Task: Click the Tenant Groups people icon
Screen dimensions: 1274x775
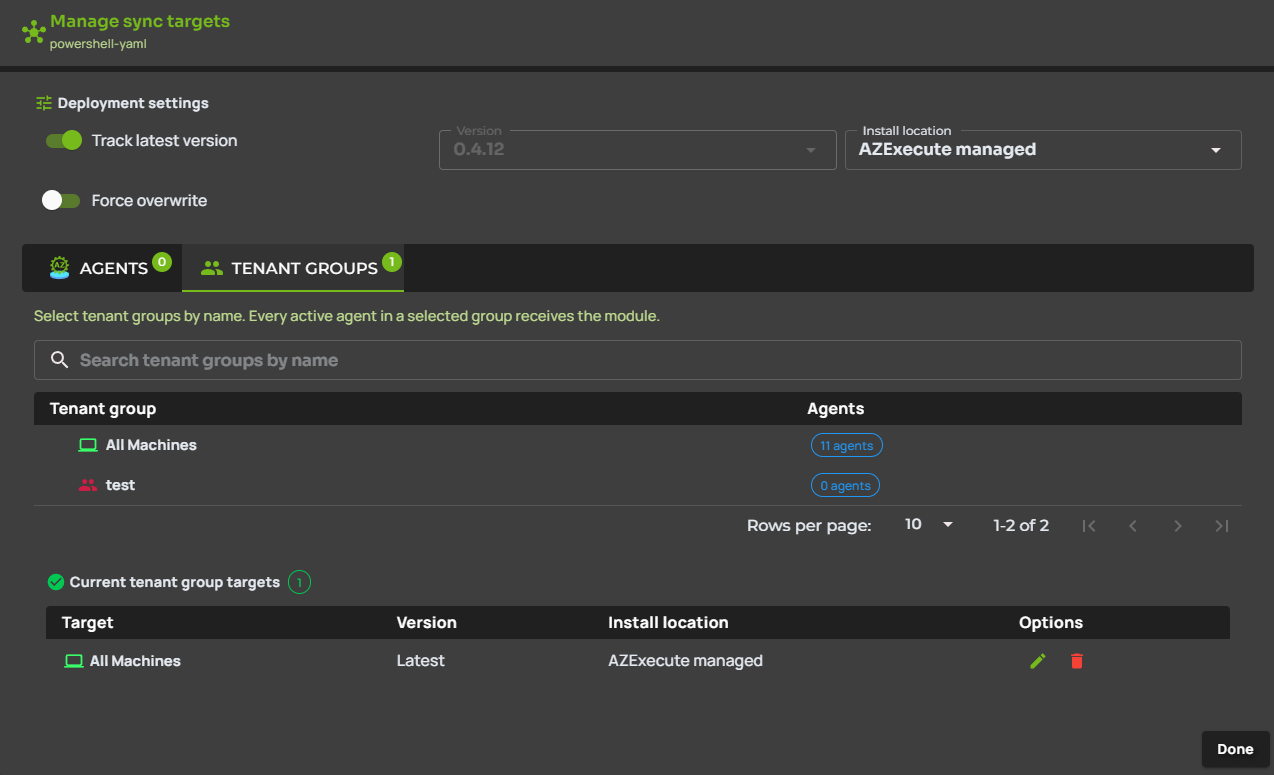Action: point(211,268)
